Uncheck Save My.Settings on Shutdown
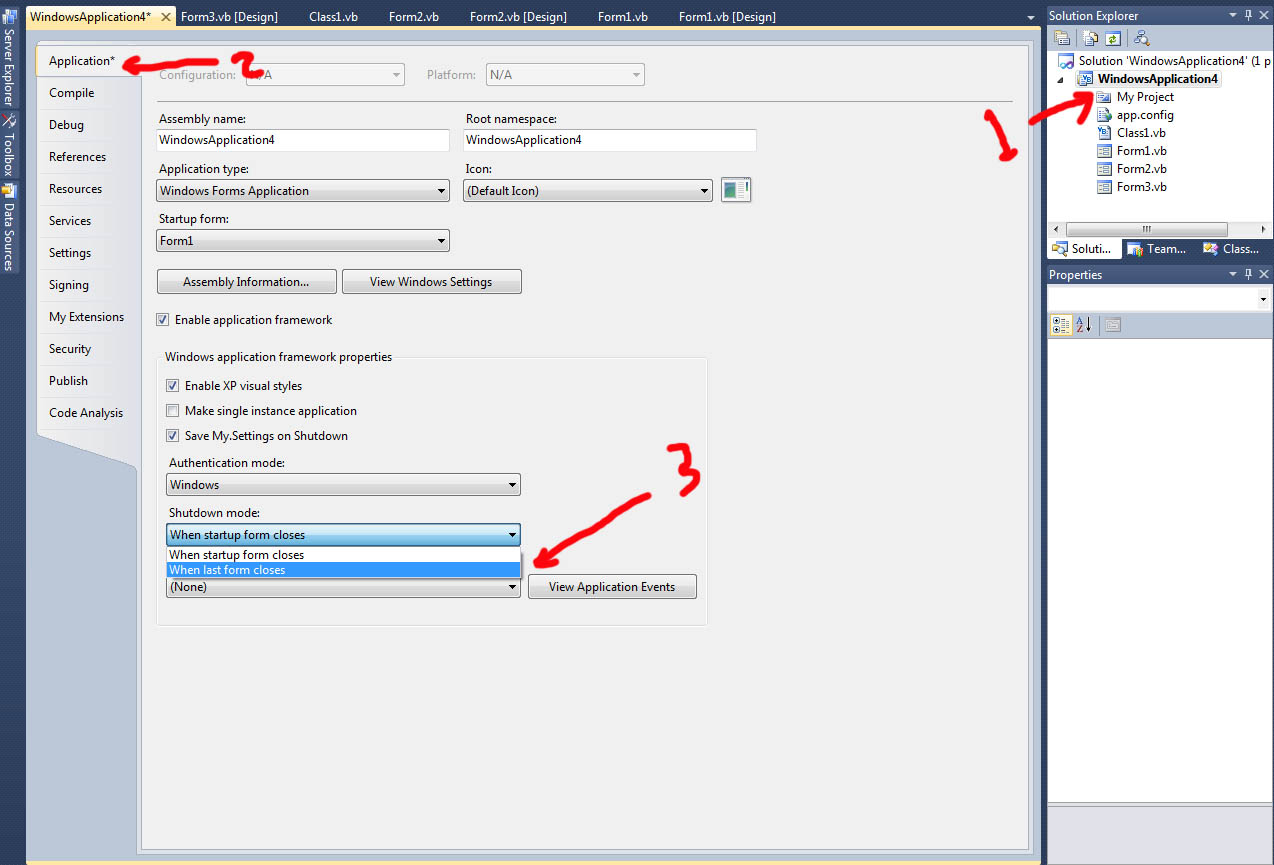The image size is (1274, 865). coord(173,436)
